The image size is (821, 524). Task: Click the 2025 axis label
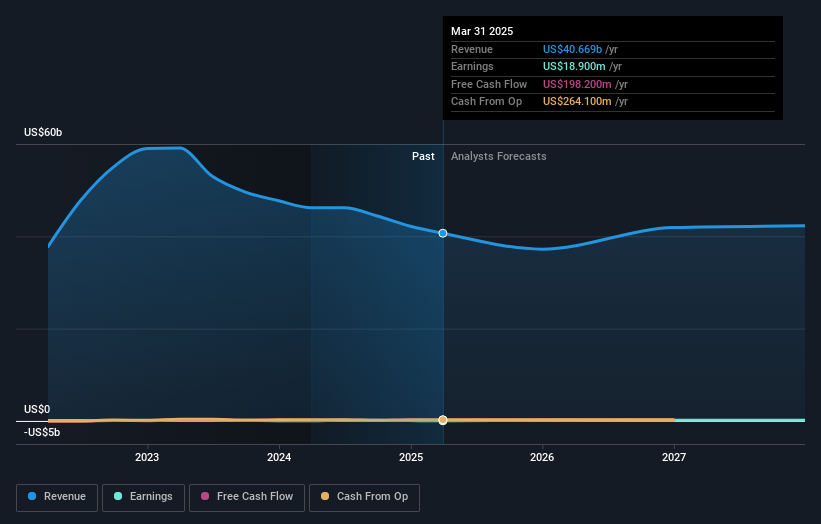click(411, 457)
